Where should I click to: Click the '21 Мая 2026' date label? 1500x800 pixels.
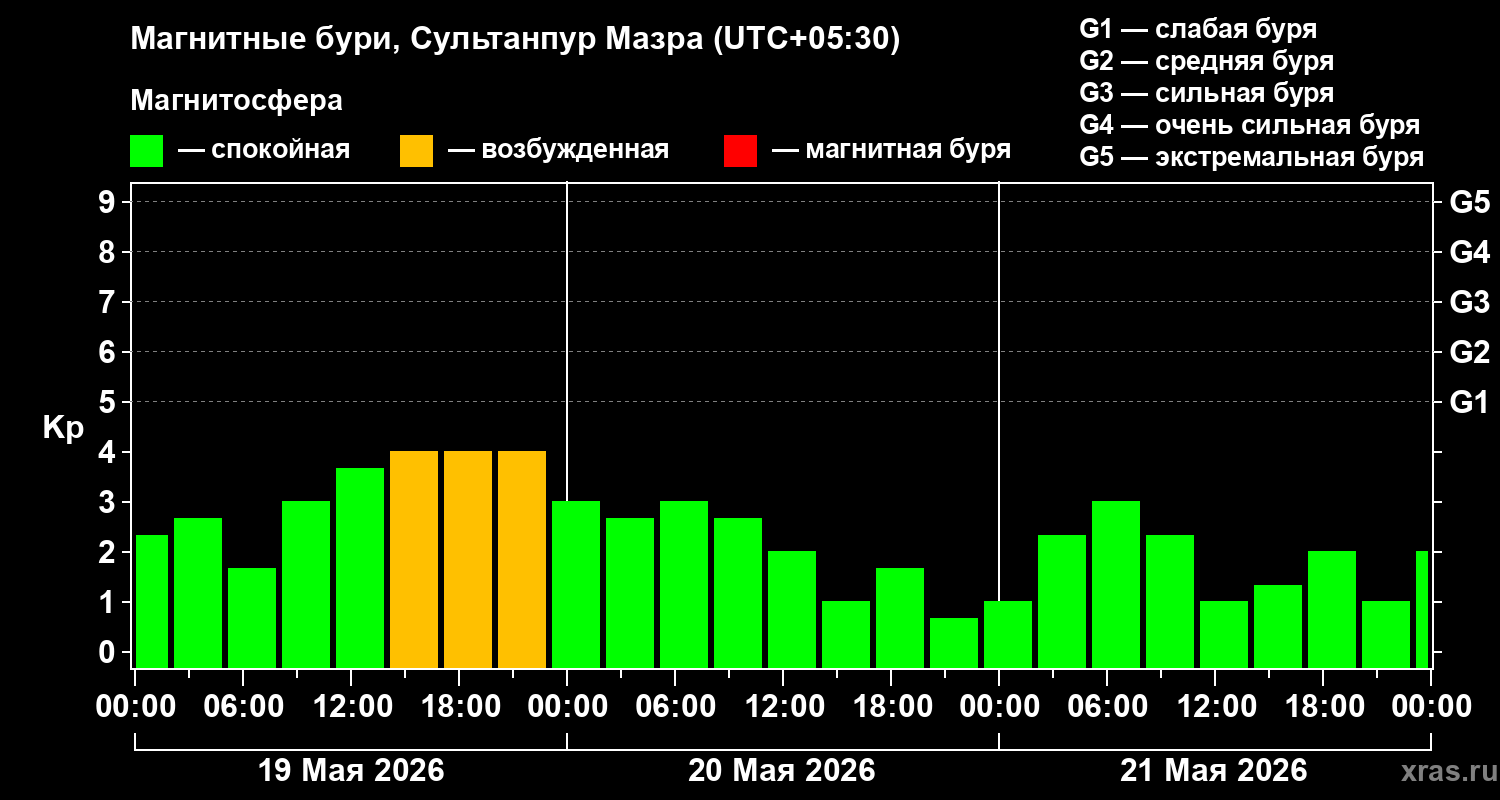pyautogui.click(x=1214, y=770)
